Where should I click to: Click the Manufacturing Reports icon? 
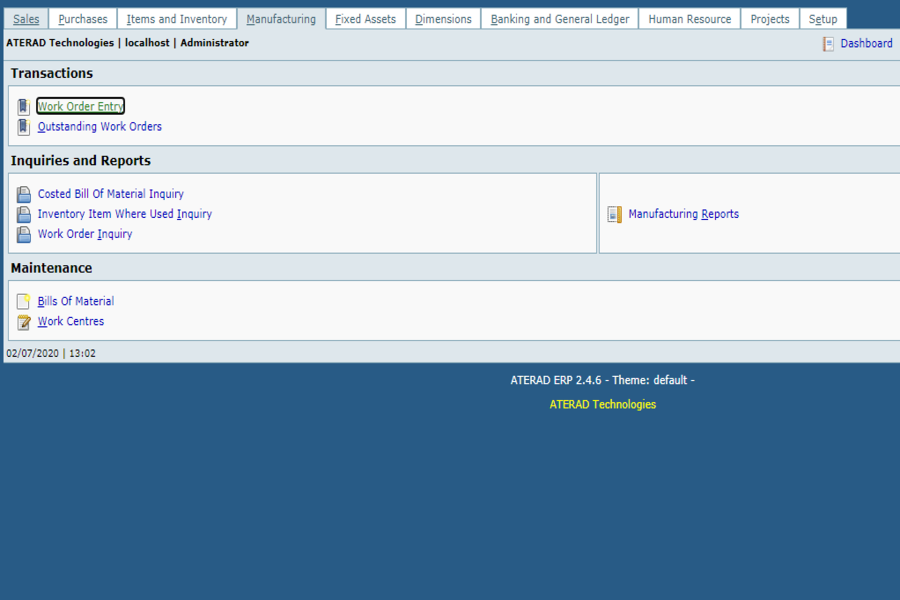point(615,215)
